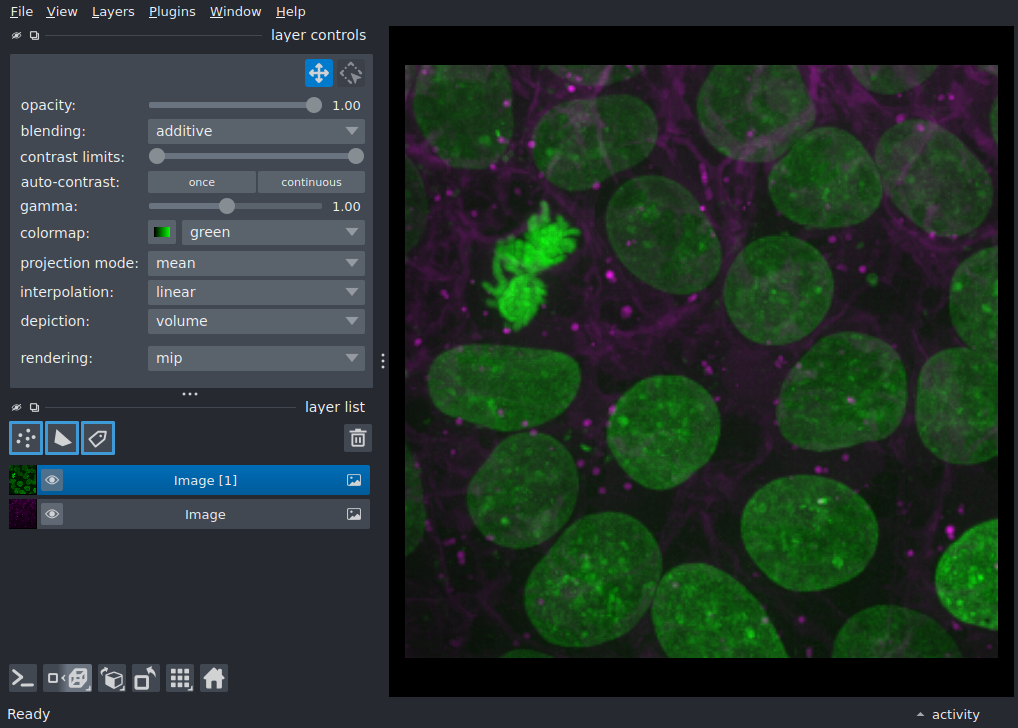Apply auto-contrast once
Screen dimensions: 1018x728
pos(202,182)
